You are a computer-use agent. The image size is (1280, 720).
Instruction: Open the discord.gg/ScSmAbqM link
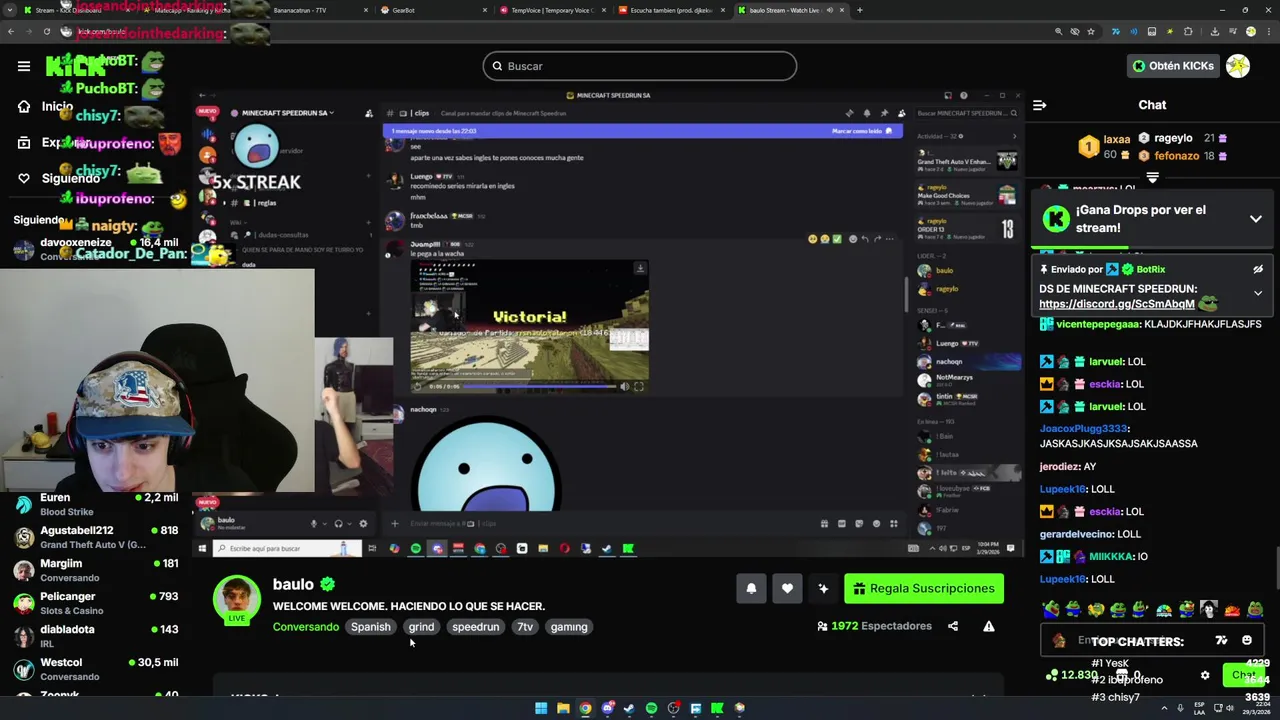(1117, 304)
